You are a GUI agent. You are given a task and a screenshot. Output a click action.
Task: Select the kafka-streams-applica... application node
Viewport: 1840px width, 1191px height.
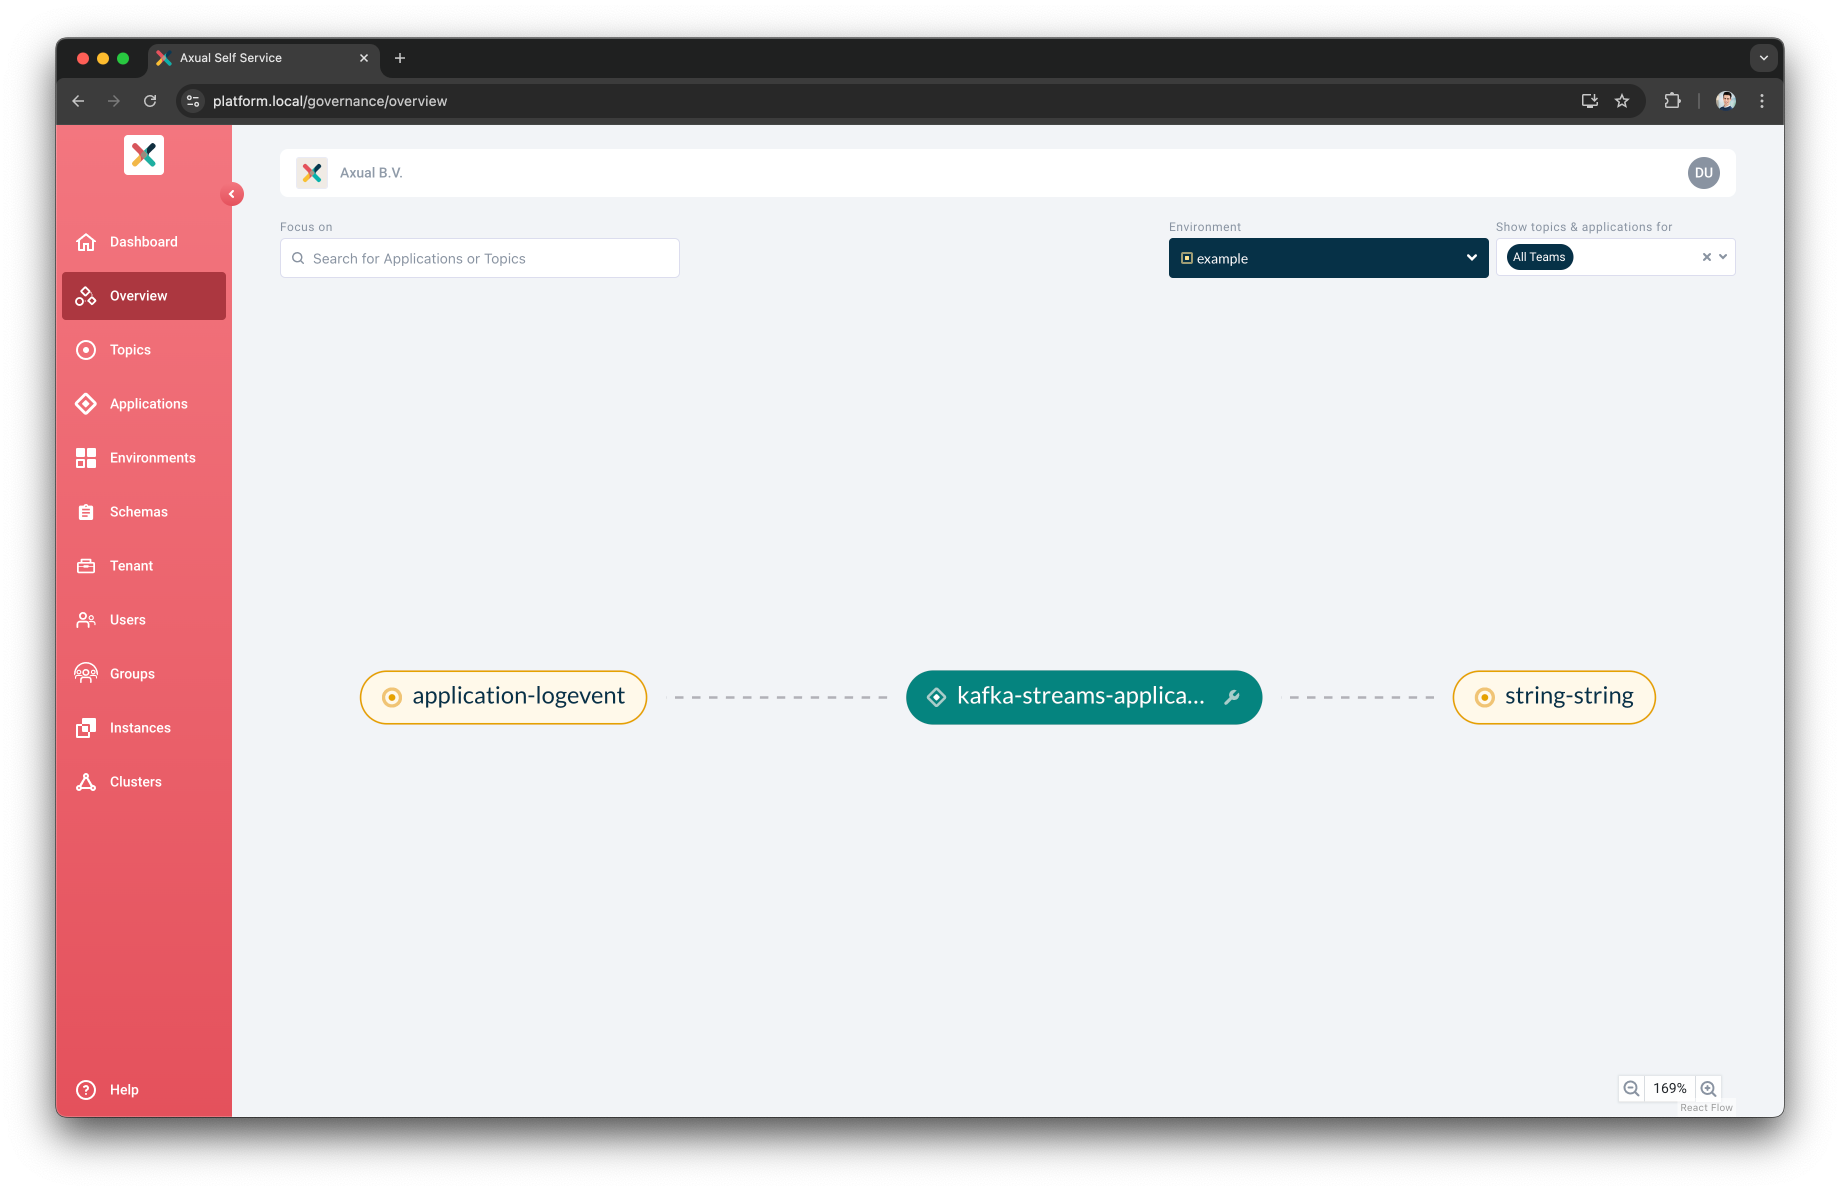coord(1084,697)
